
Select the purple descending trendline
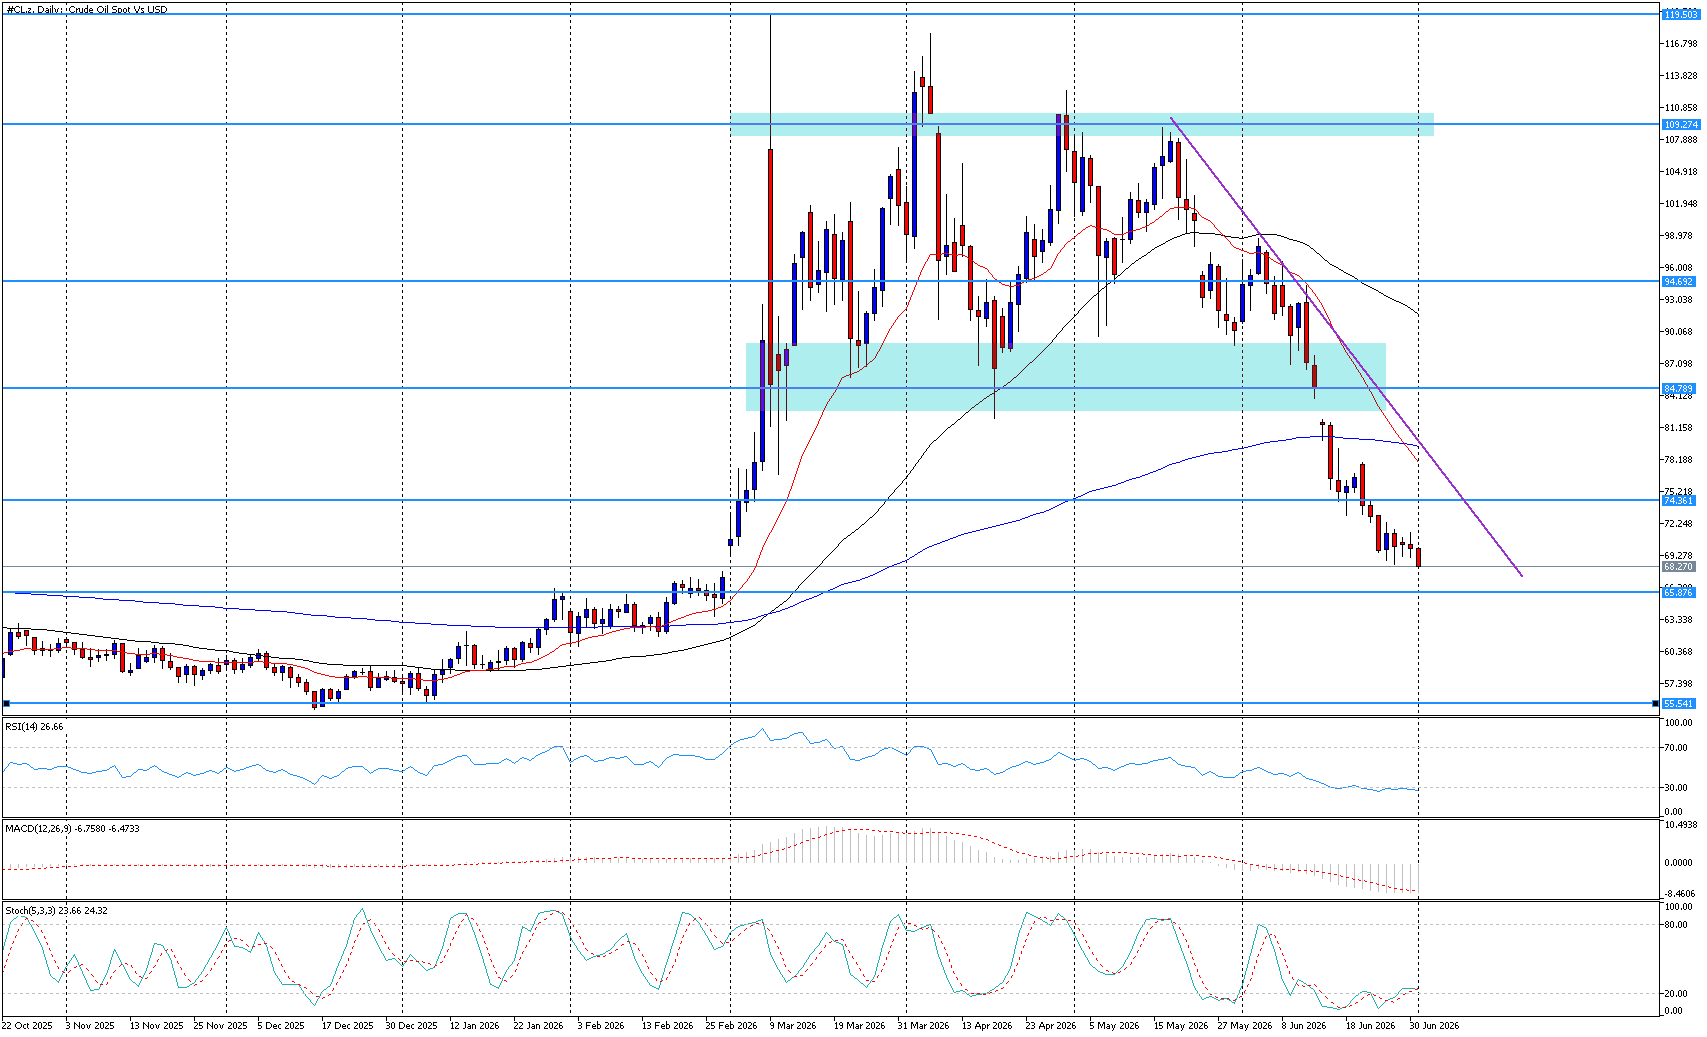point(1345,347)
